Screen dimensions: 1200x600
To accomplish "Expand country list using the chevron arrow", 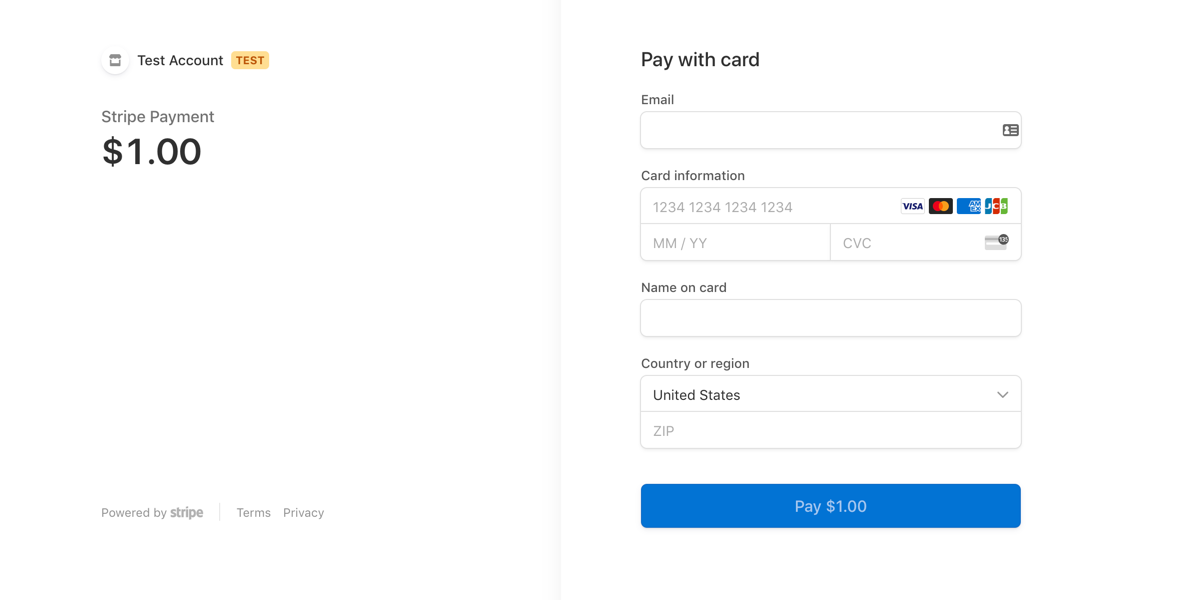I will click(x=1002, y=395).
